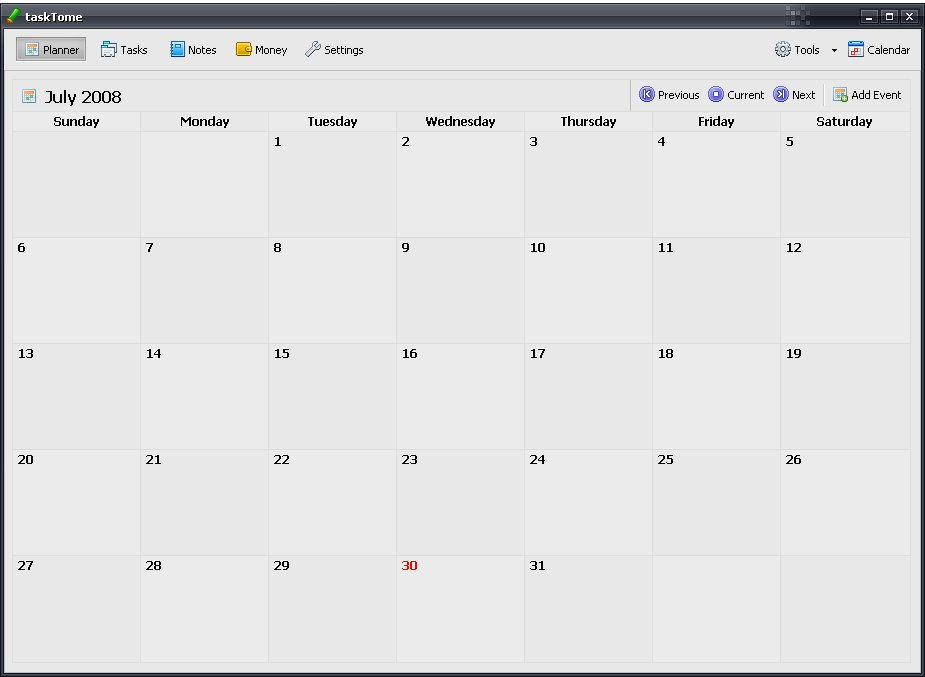Click the Tuesday column header
The image size is (925, 677).
click(x=332, y=121)
